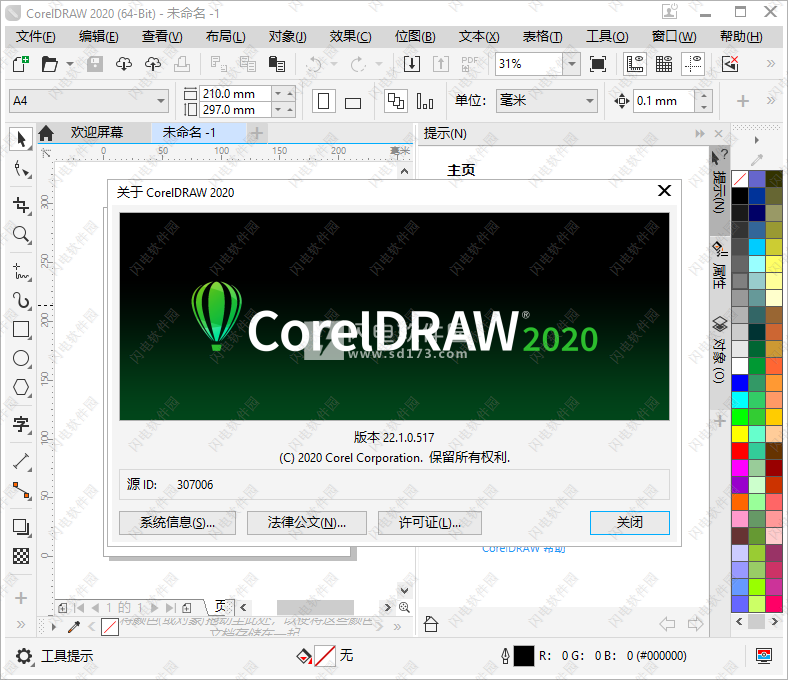Select the Ellipse tool
The image size is (788, 680).
click(x=21, y=359)
